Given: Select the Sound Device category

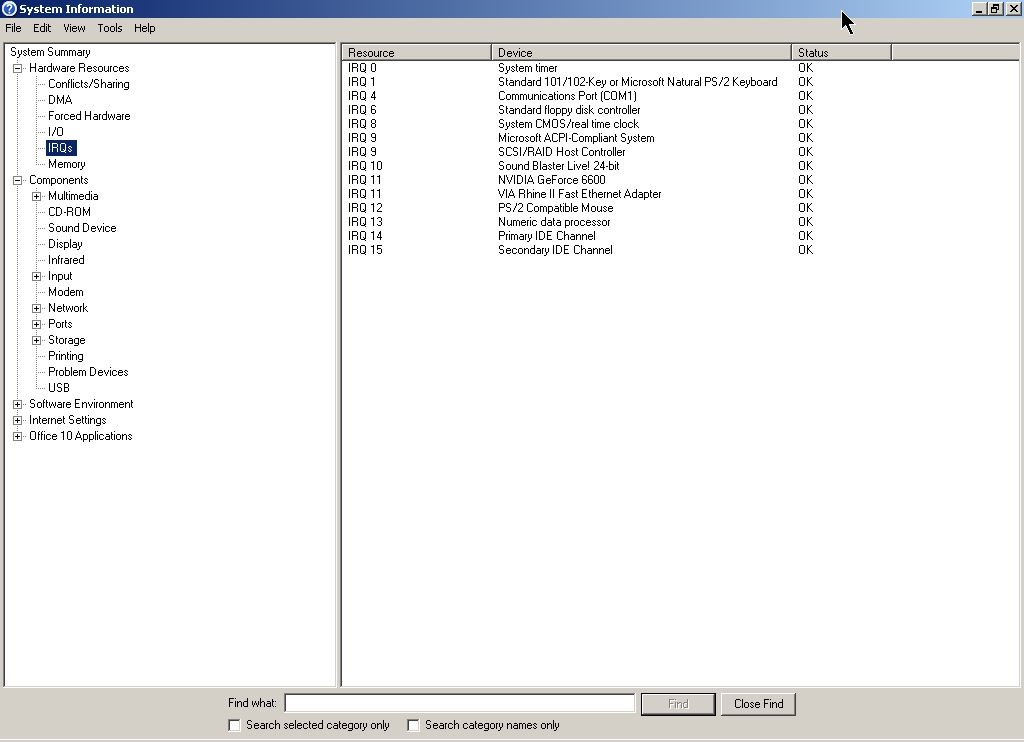Looking at the screenshot, I should tap(82, 228).
